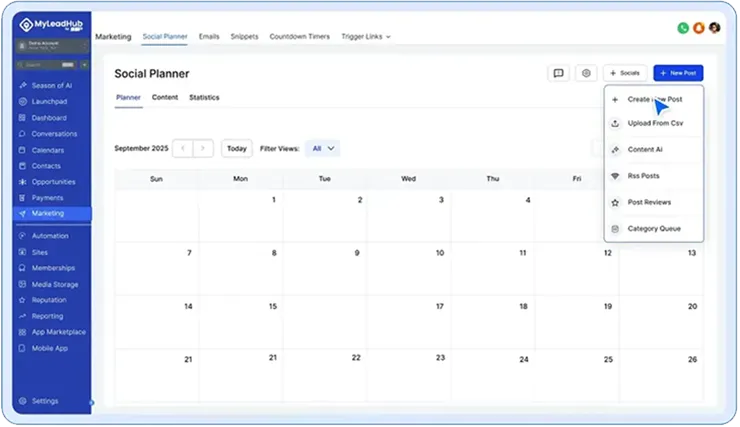The height and width of the screenshot is (427, 740).
Task: Click the orange notification bell icon
Action: pos(699,28)
